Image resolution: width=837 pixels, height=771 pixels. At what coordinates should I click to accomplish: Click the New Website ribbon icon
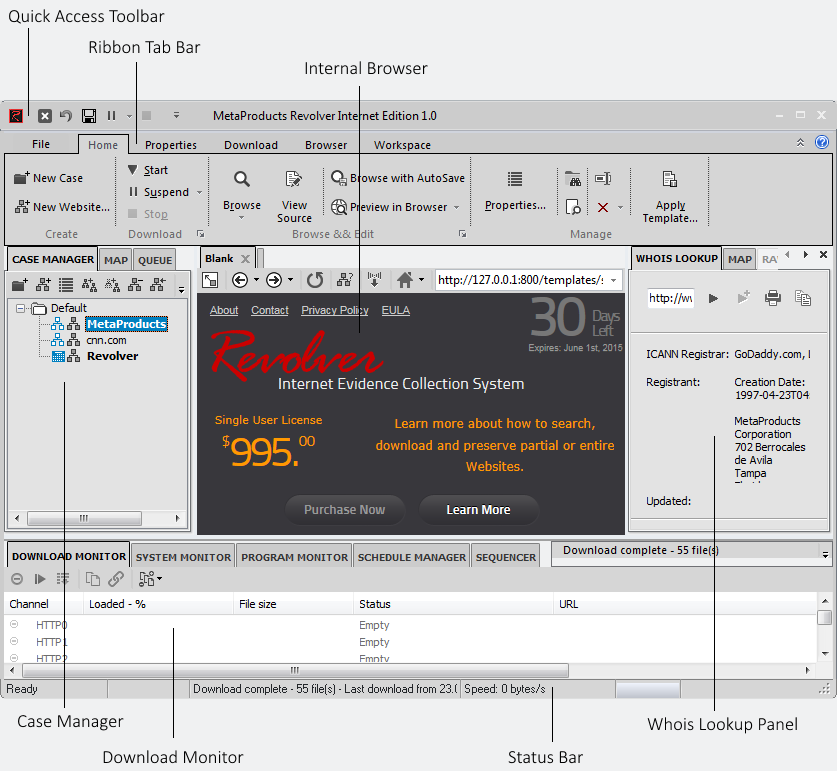coord(22,207)
